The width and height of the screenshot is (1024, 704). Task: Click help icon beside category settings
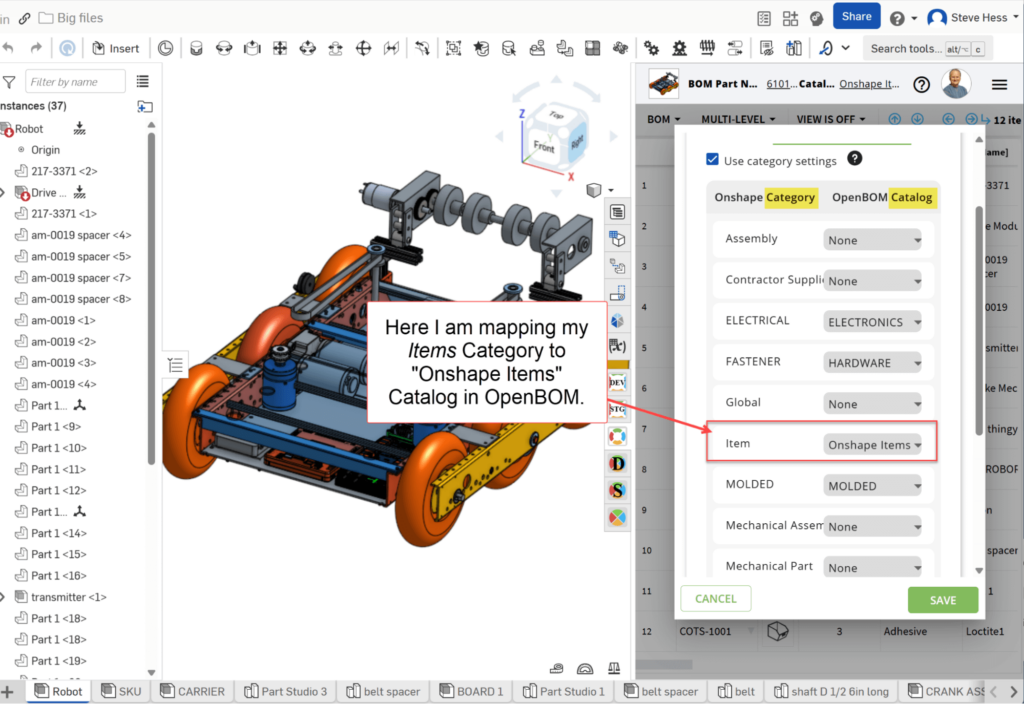[854, 159]
